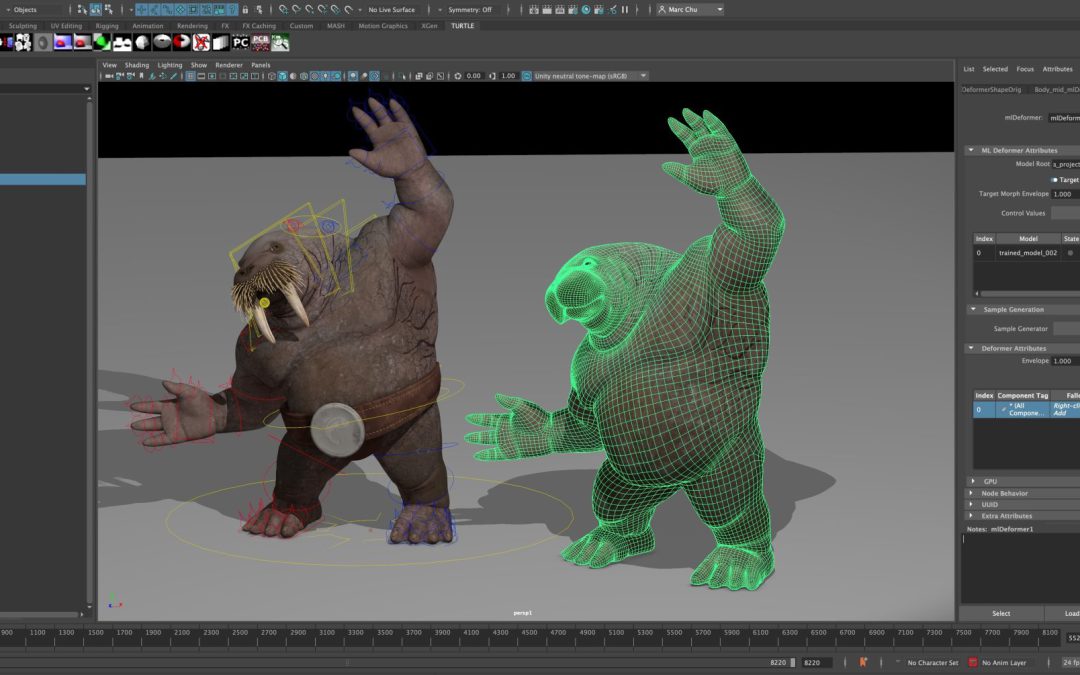Image resolution: width=1080 pixels, height=675 pixels.
Task: Open the Marc Chu account menu
Action: point(689,10)
